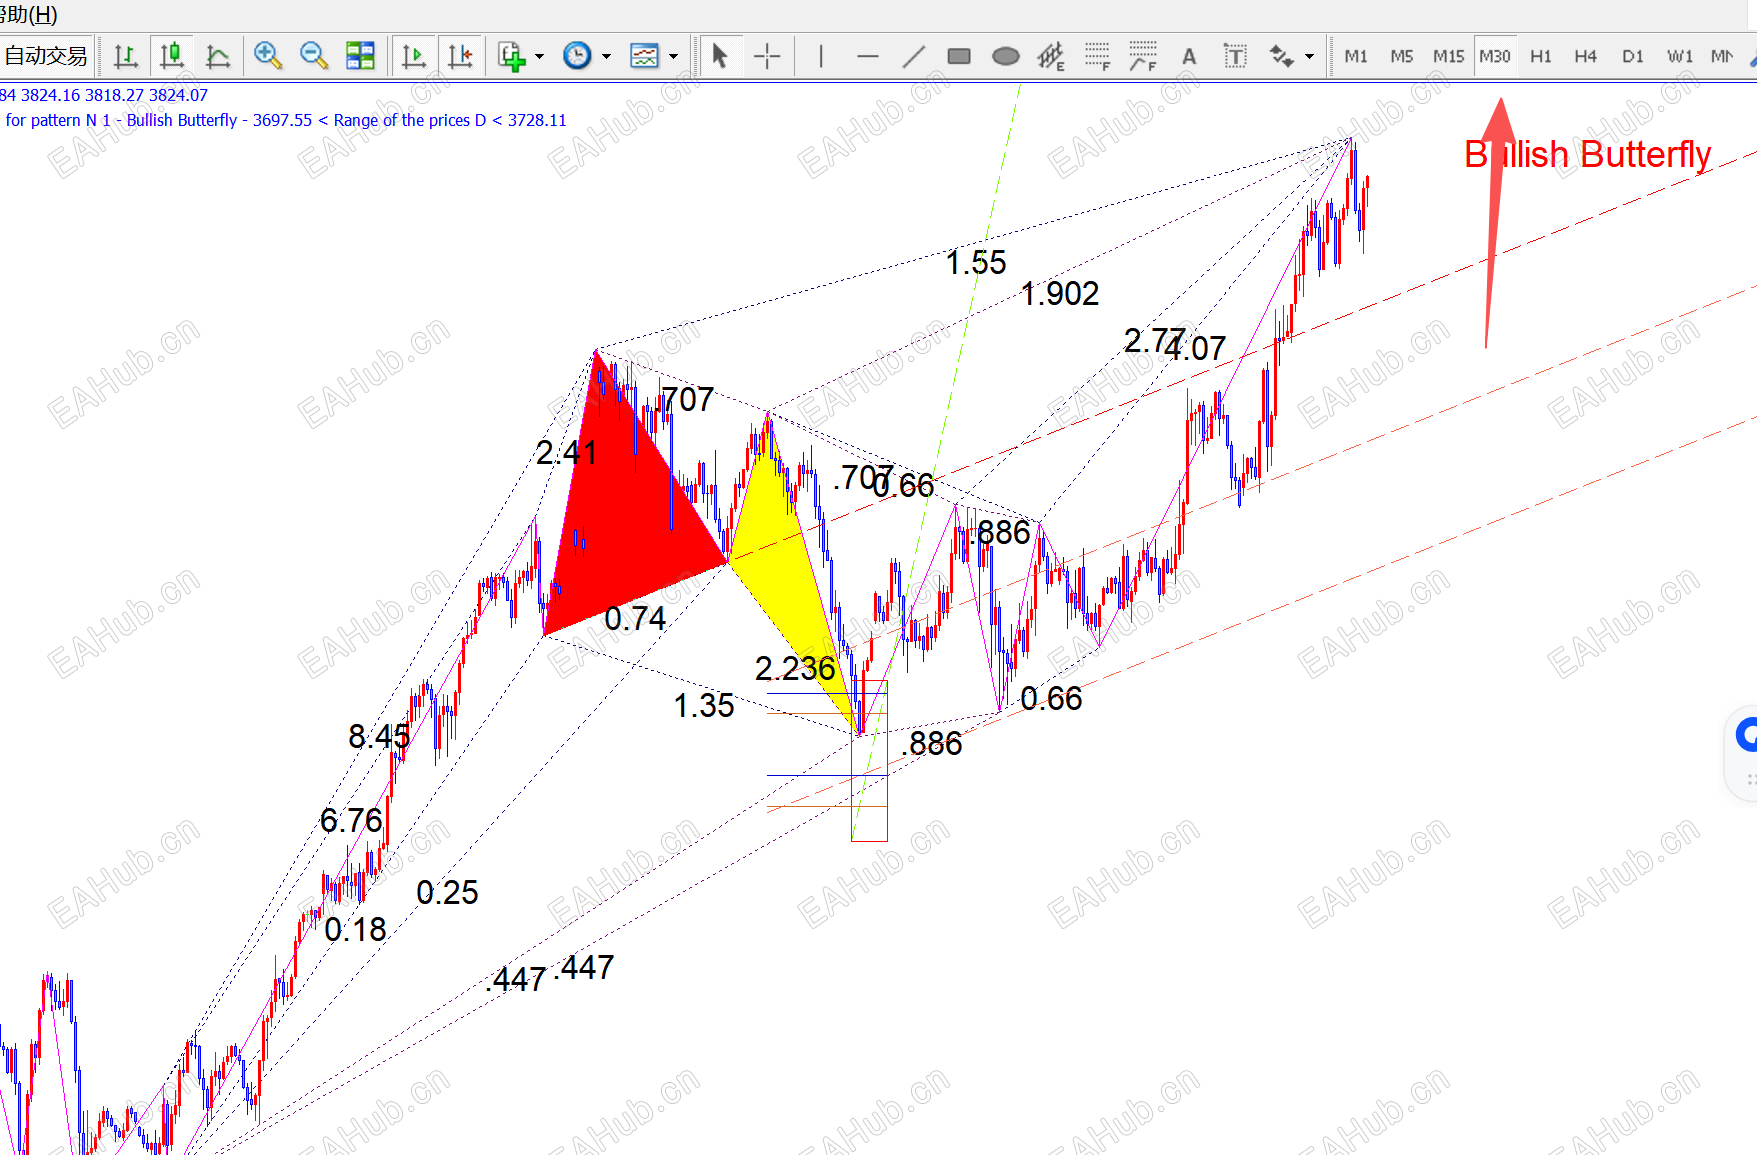Toggle chart auto scroll
The image size is (1757, 1155).
click(413, 56)
